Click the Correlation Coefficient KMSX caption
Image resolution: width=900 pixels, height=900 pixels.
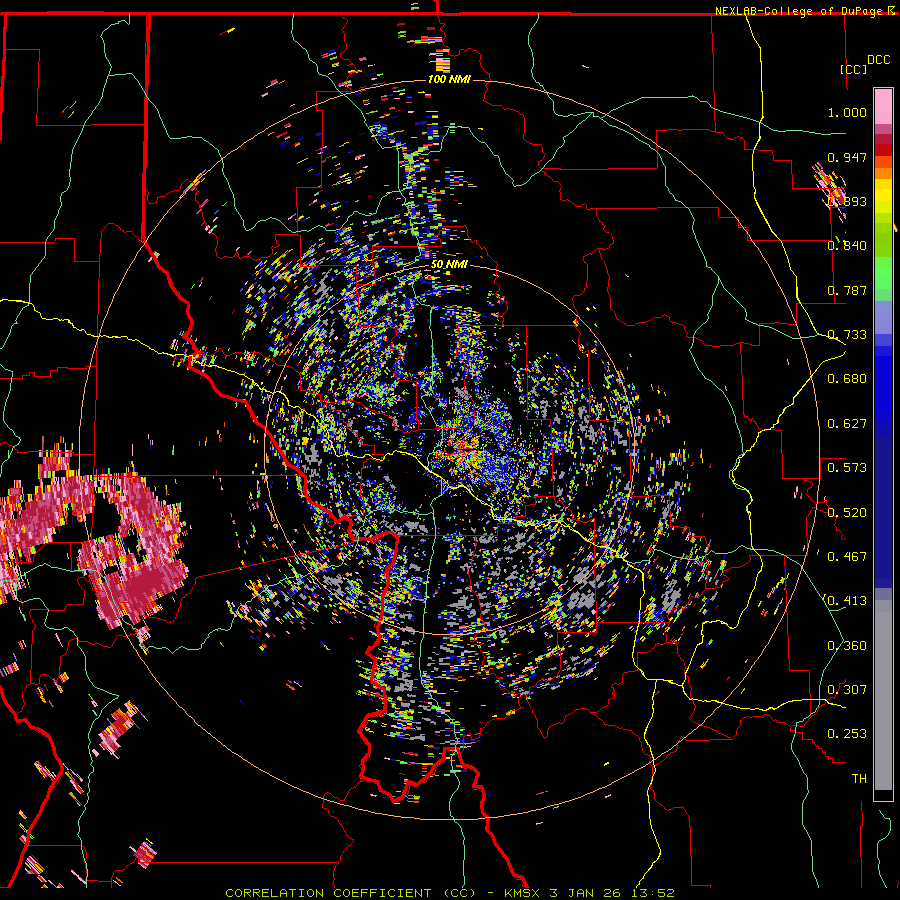(x=449, y=893)
